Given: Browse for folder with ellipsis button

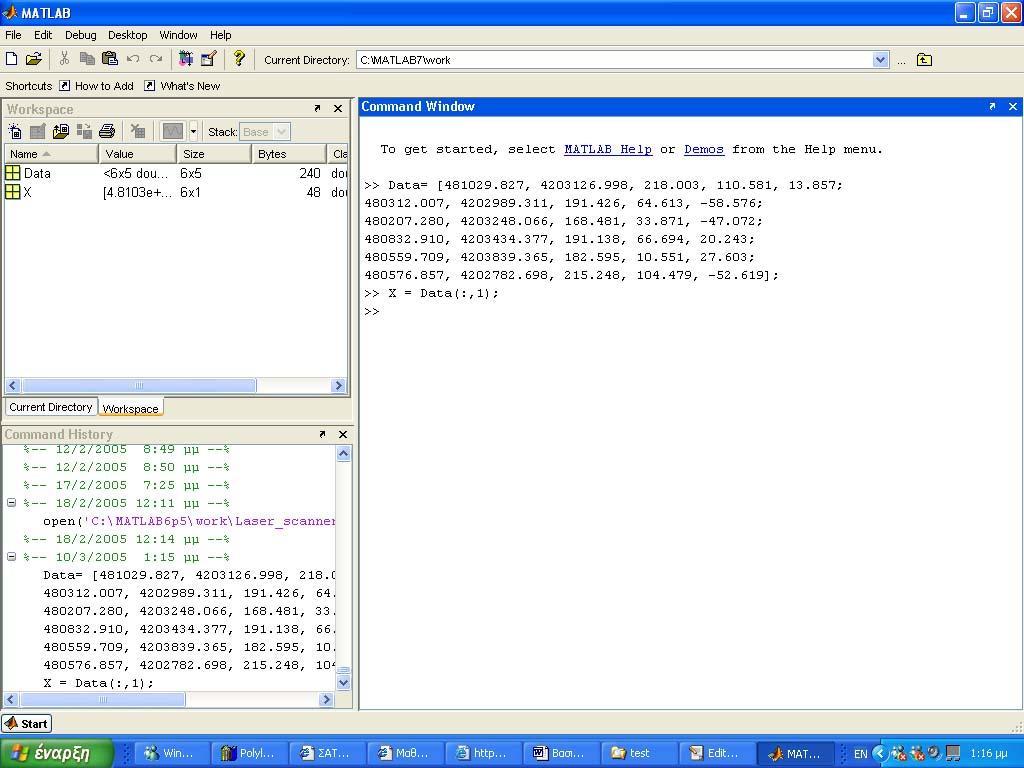Looking at the screenshot, I should click(901, 61).
